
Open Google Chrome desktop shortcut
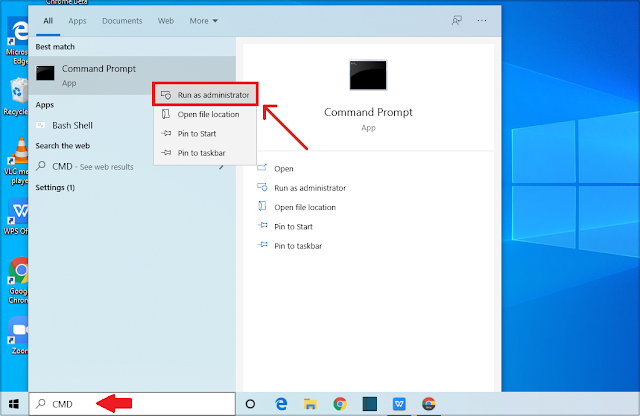(x=18, y=280)
